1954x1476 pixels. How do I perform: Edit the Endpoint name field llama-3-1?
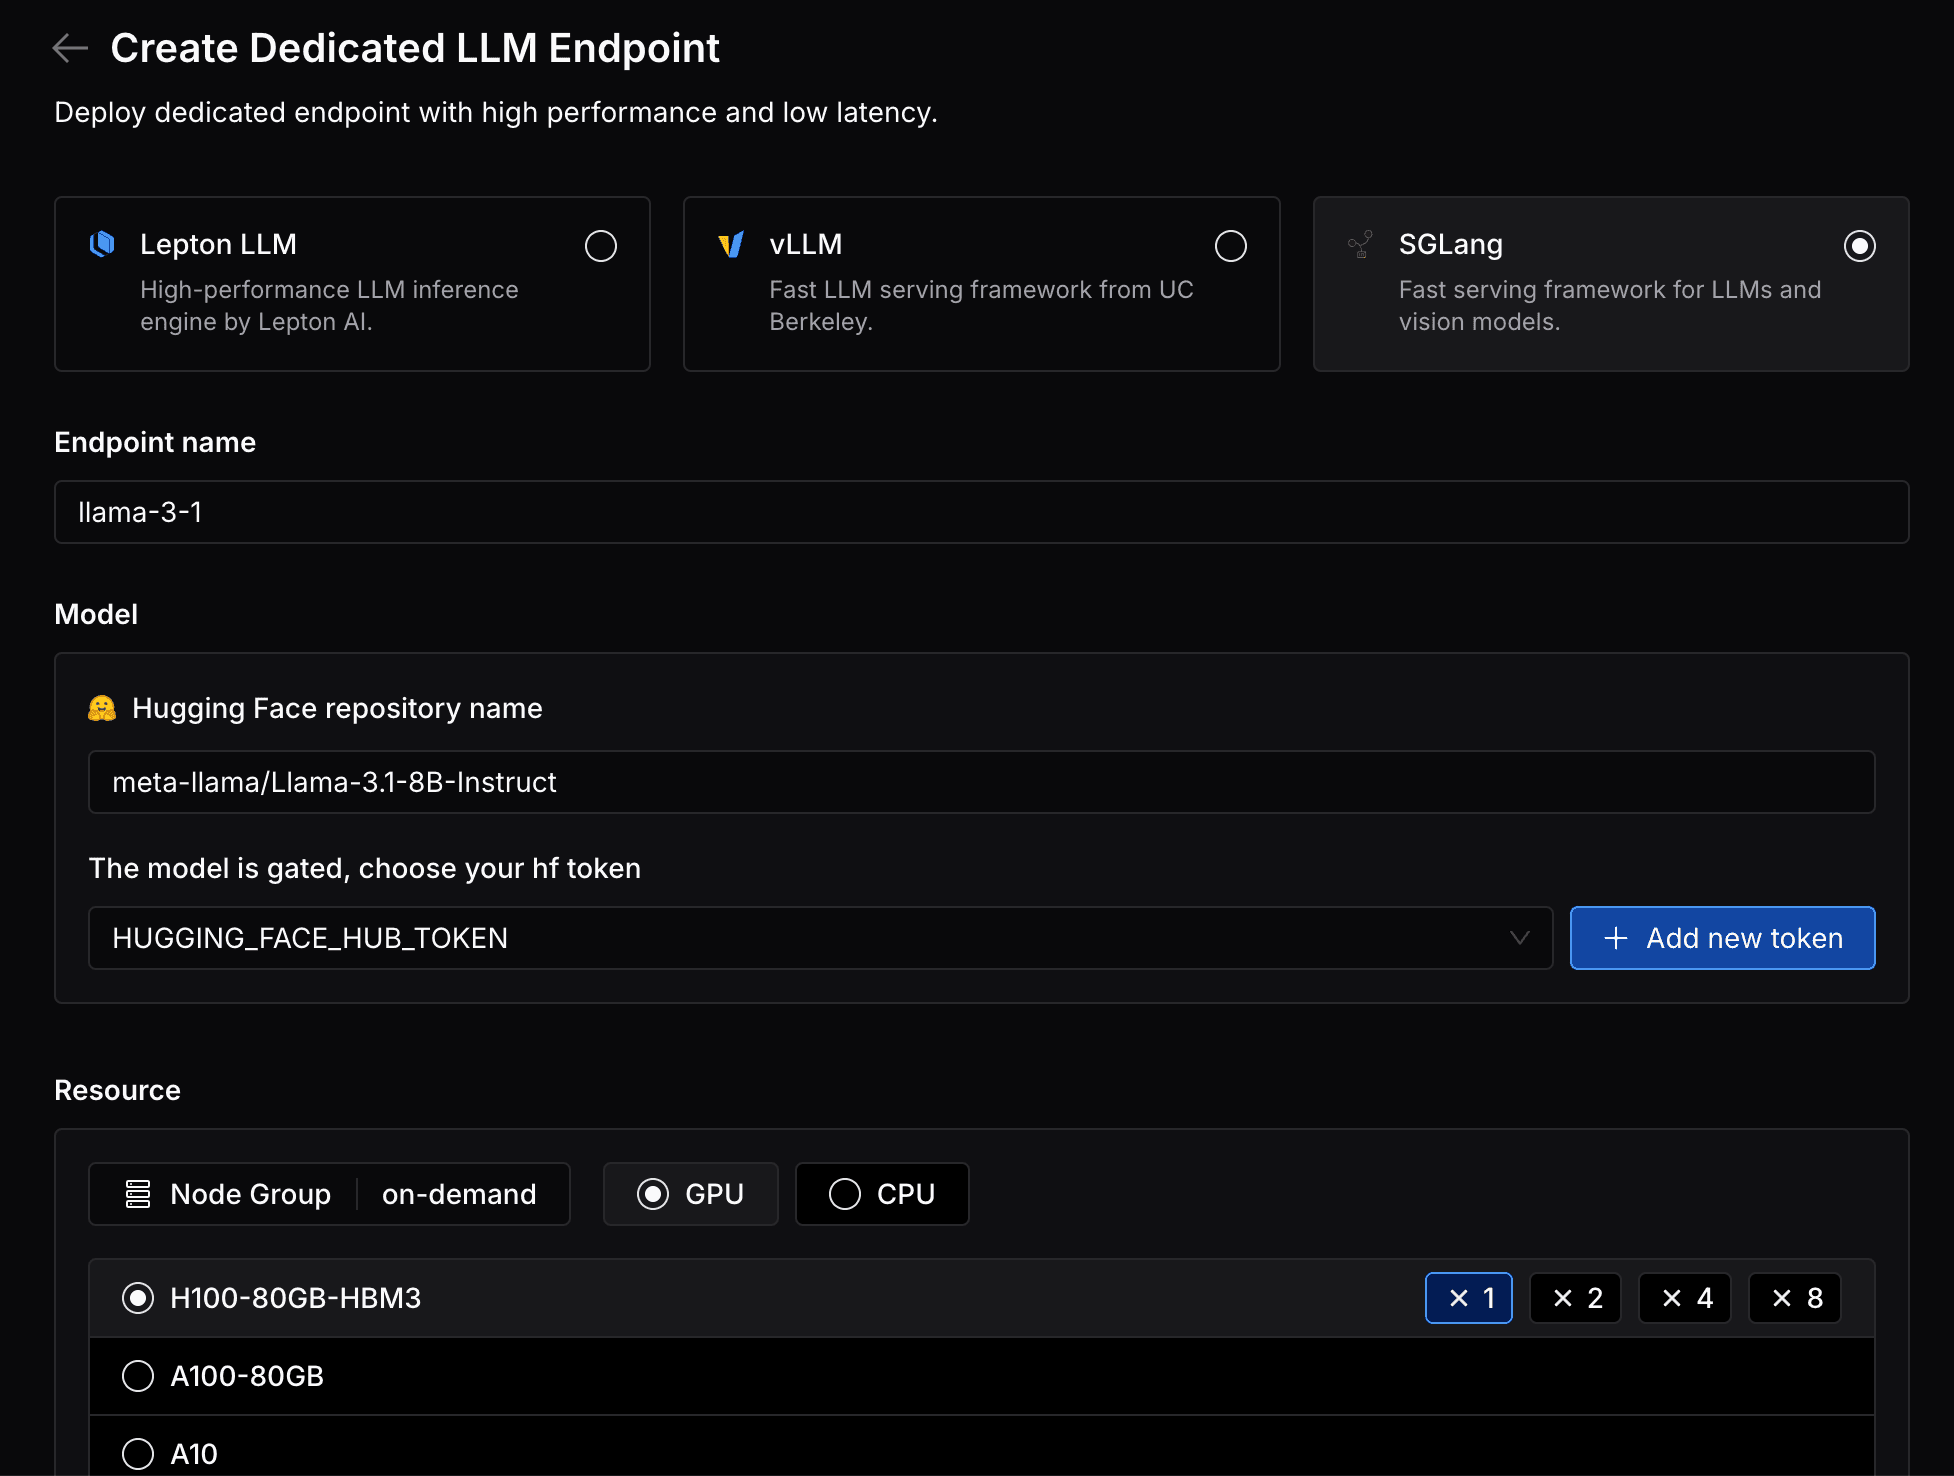982,512
